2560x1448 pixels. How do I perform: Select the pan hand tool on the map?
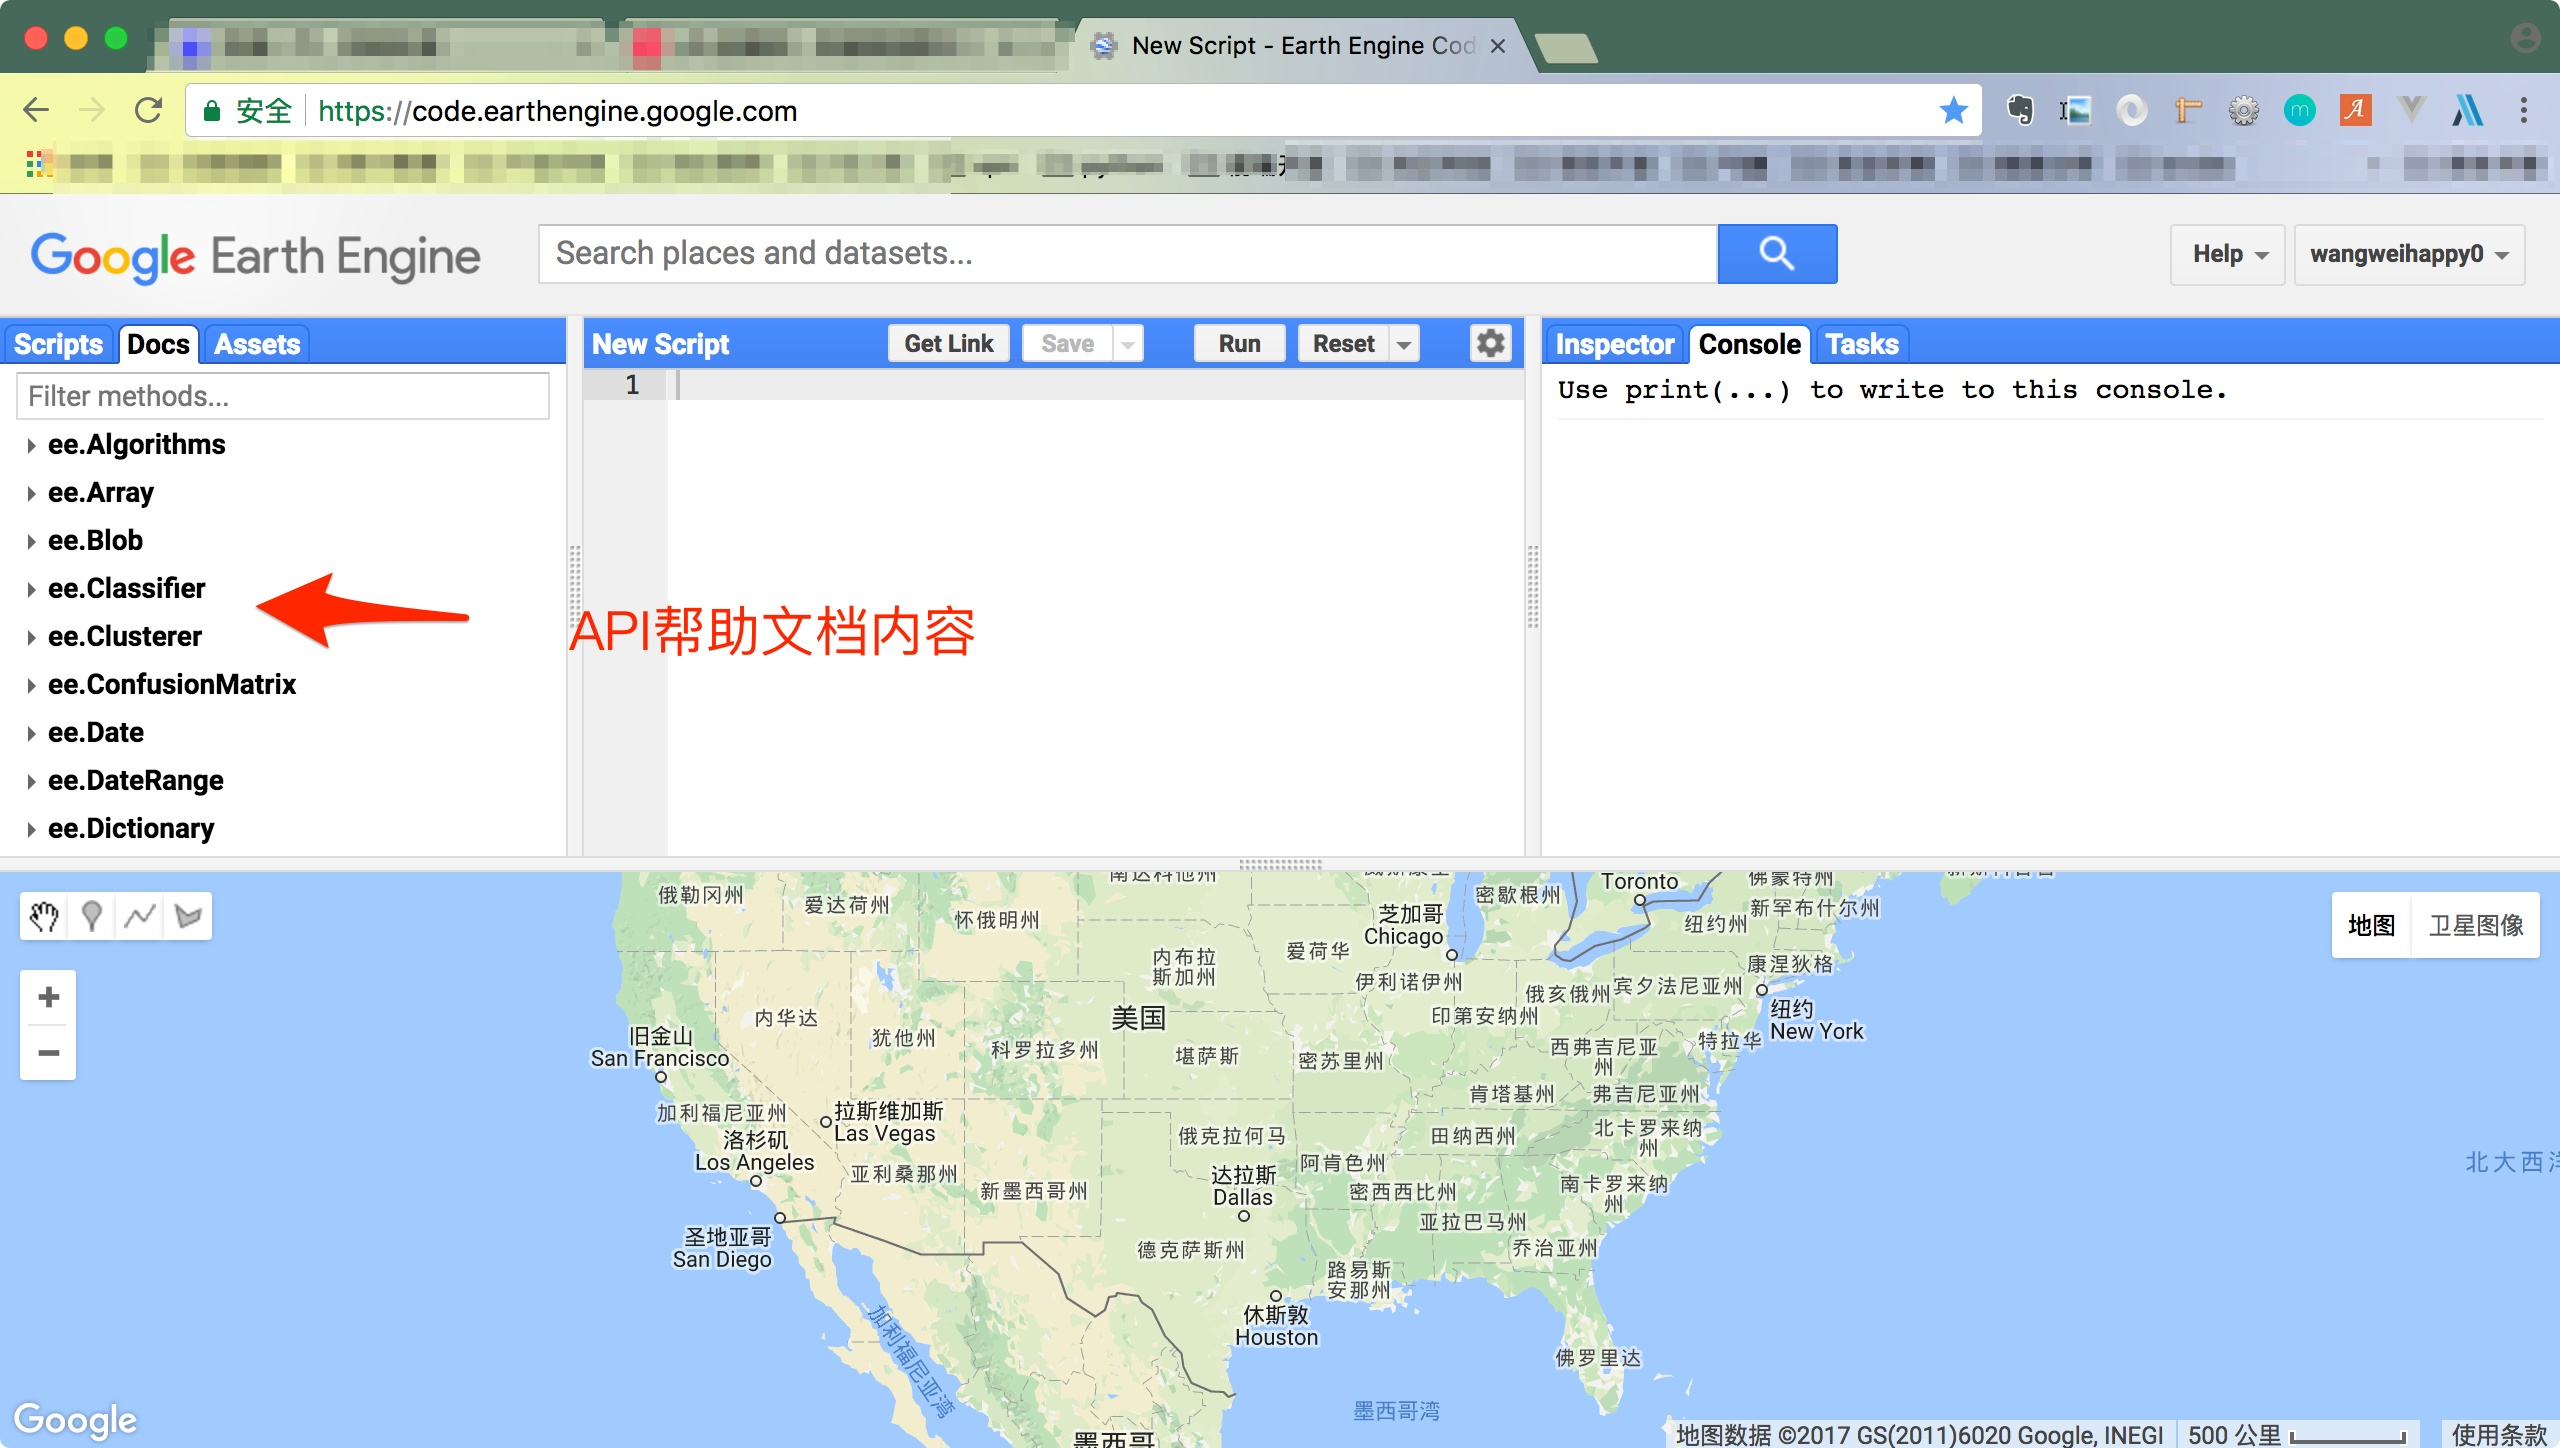43,915
